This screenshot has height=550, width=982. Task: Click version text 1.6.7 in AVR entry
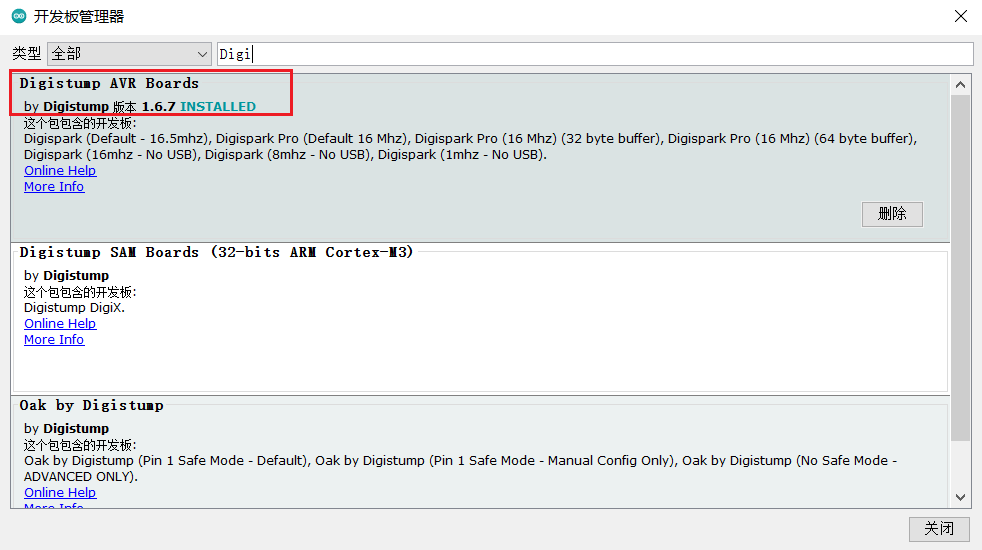[x=158, y=106]
